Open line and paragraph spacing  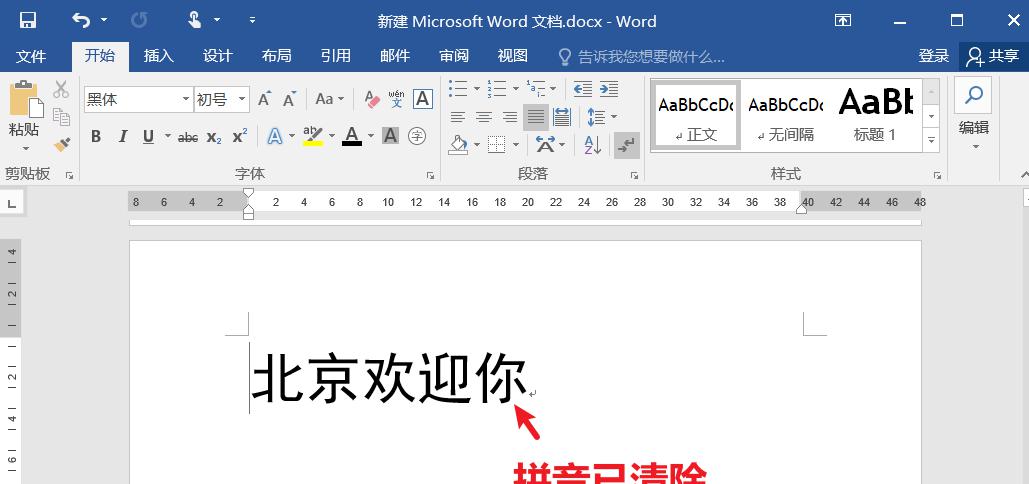[596, 117]
